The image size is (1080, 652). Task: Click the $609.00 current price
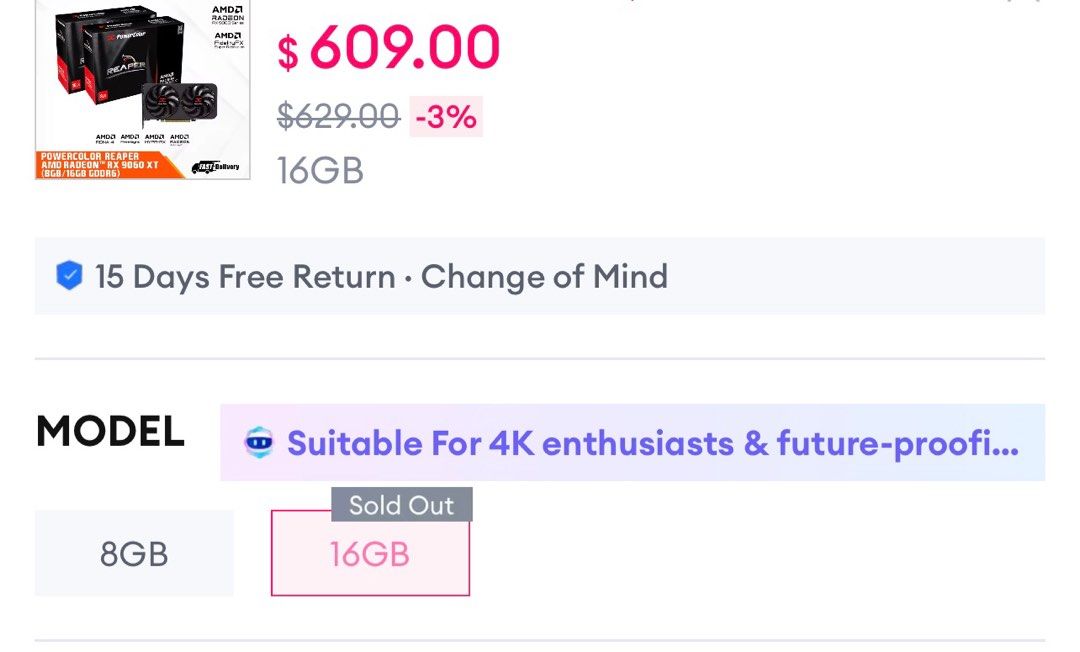tap(390, 48)
